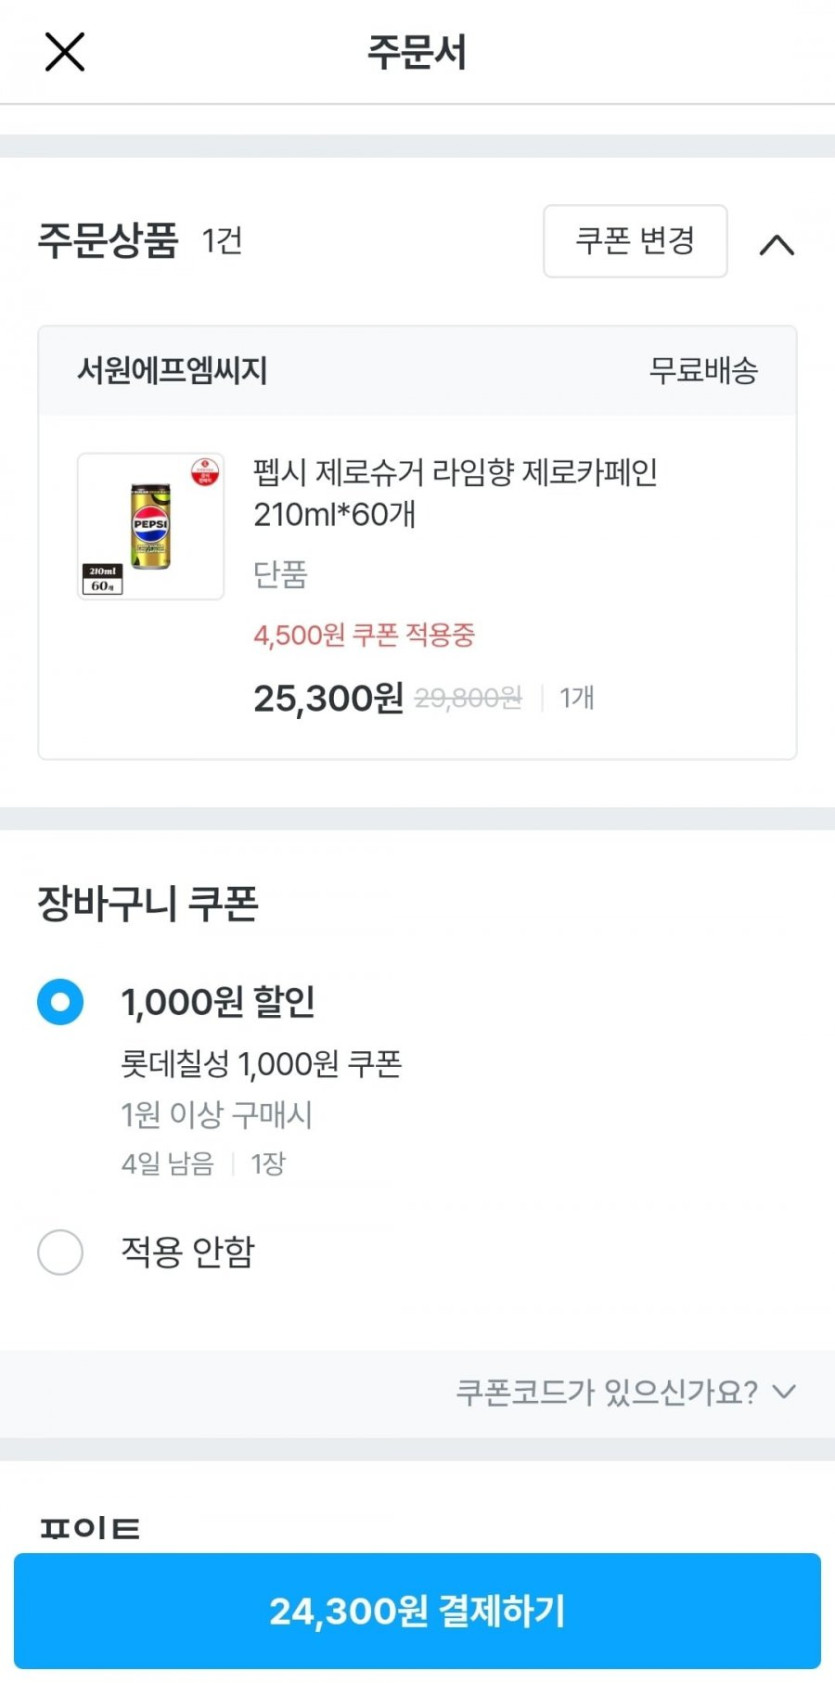This screenshot has width=835, height=1683.
Task: Tap the Pepsi can product thumbnail
Action: click(151, 527)
